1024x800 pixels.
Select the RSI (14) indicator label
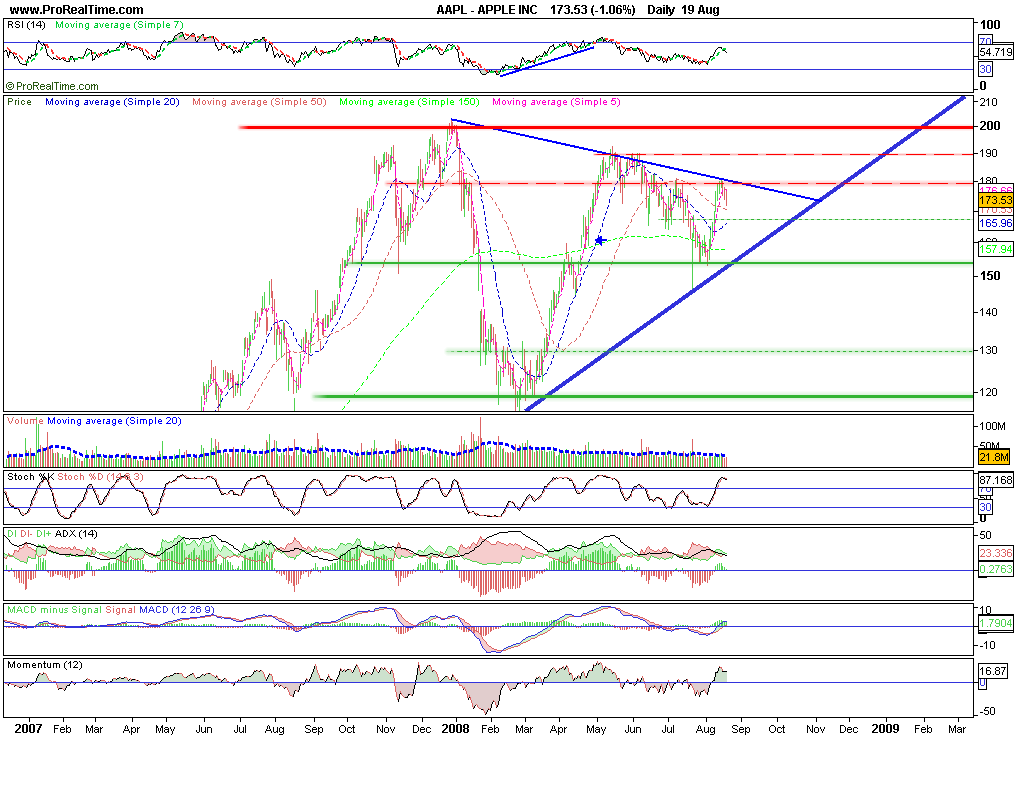(x=27, y=25)
